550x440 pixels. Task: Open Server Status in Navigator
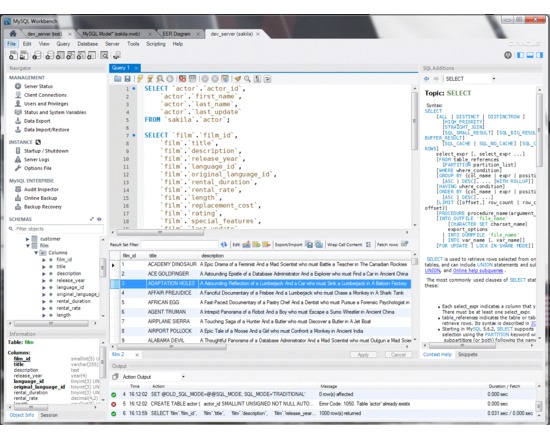[38, 86]
